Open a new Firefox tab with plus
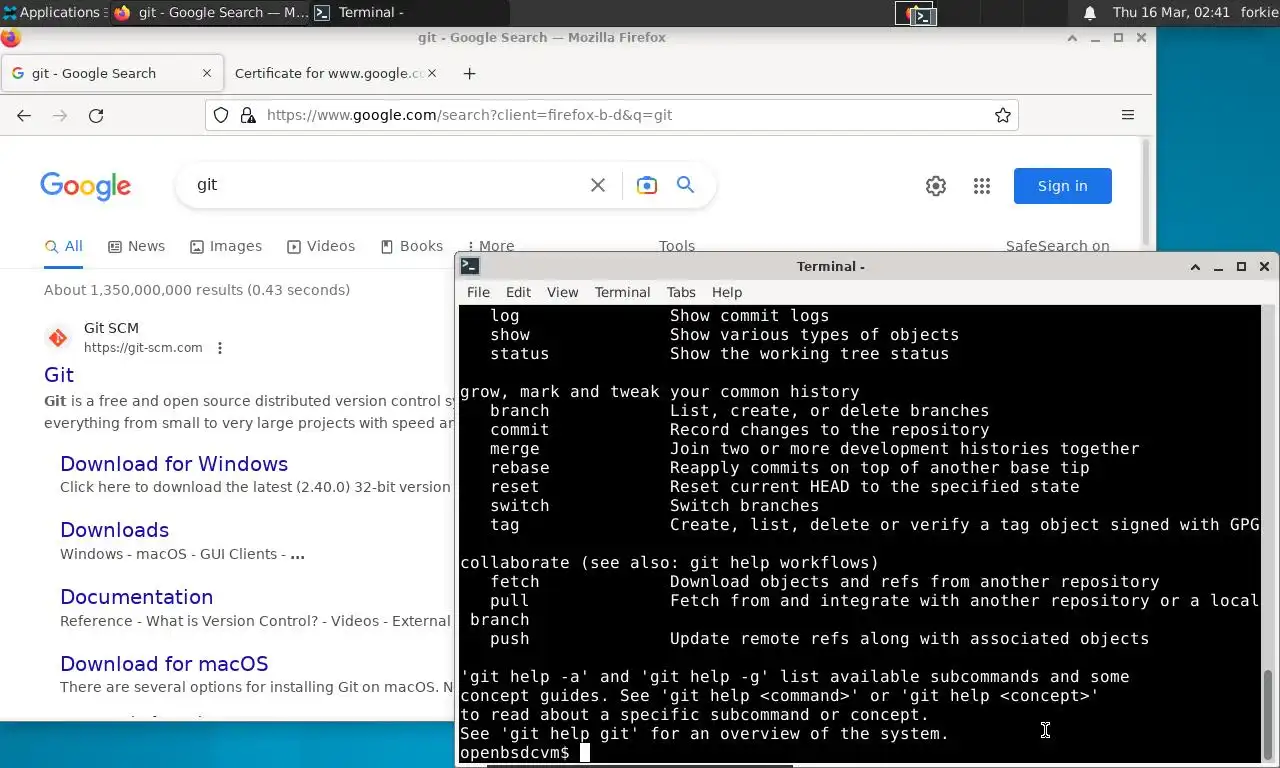Screen dimensions: 1280x768 (x=469, y=73)
